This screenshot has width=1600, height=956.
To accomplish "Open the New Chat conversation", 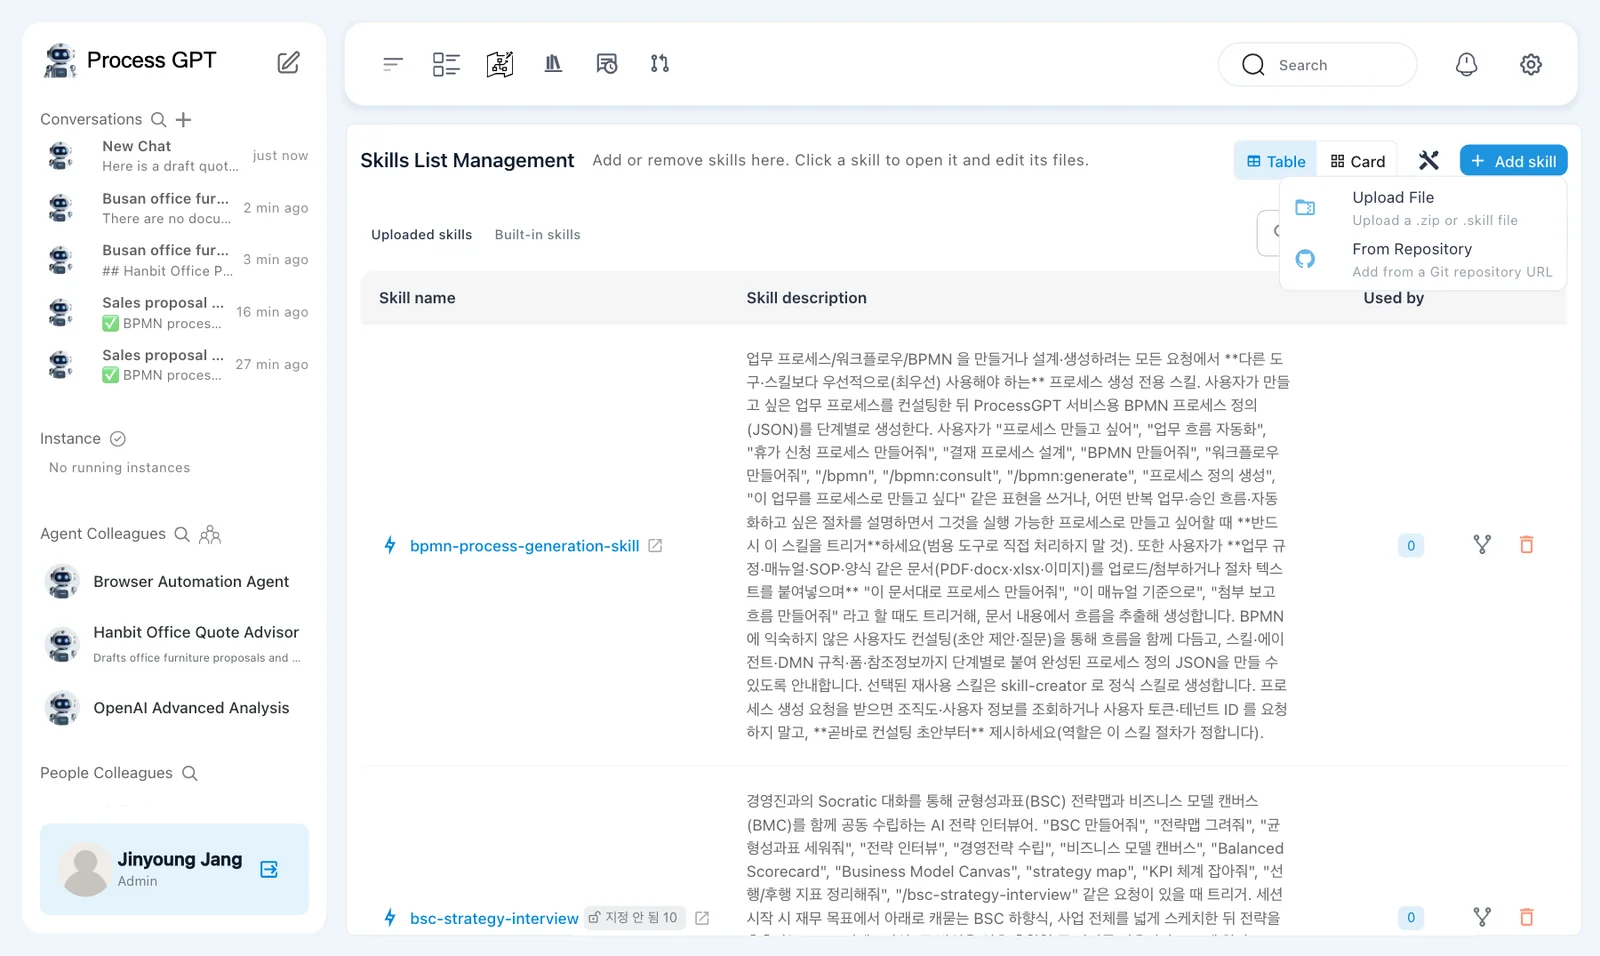I will (175, 156).
